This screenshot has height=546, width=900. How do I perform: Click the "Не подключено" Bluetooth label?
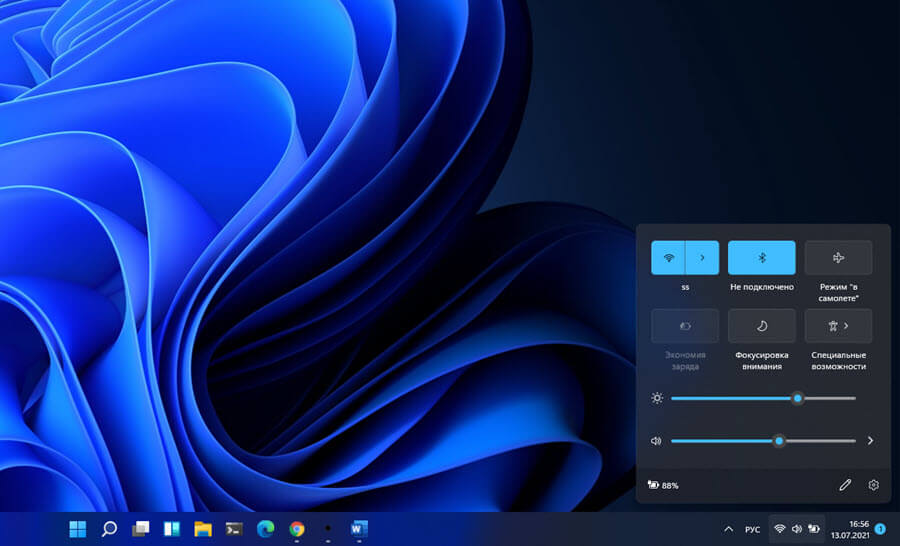pyautogui.click(x=762, y=286)
